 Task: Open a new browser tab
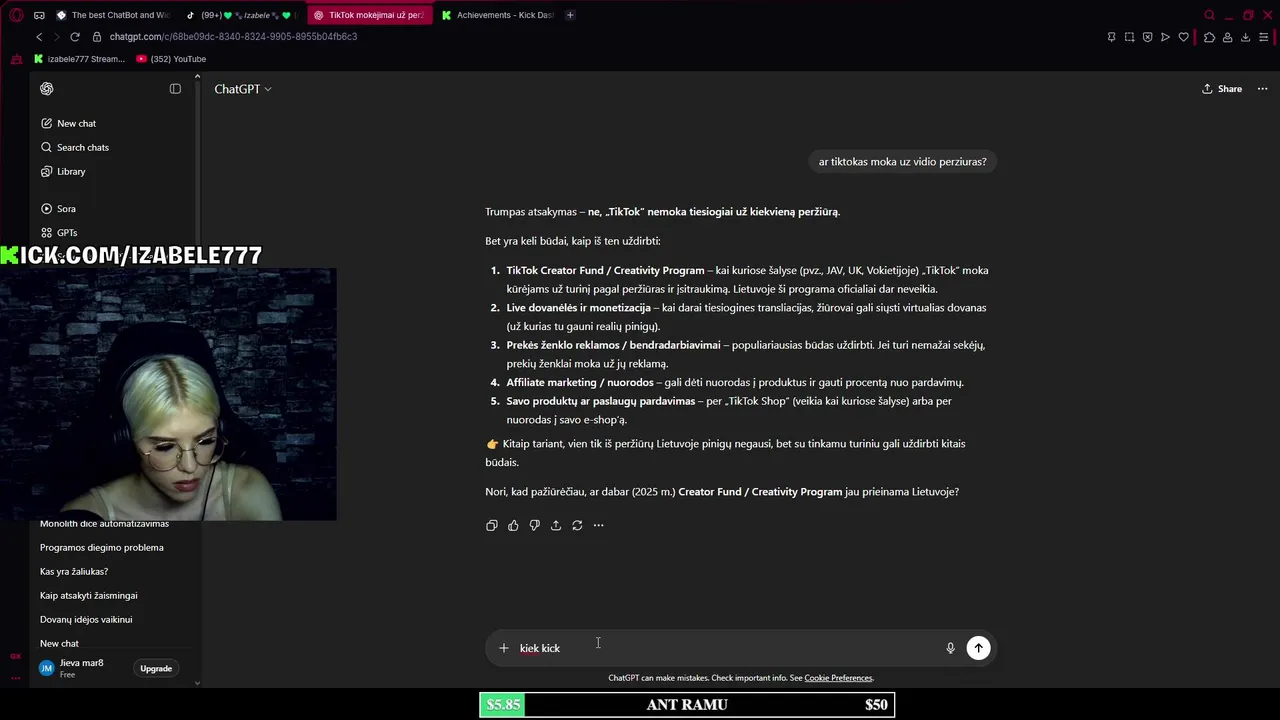pyautogui.click(x=570, y=15)
